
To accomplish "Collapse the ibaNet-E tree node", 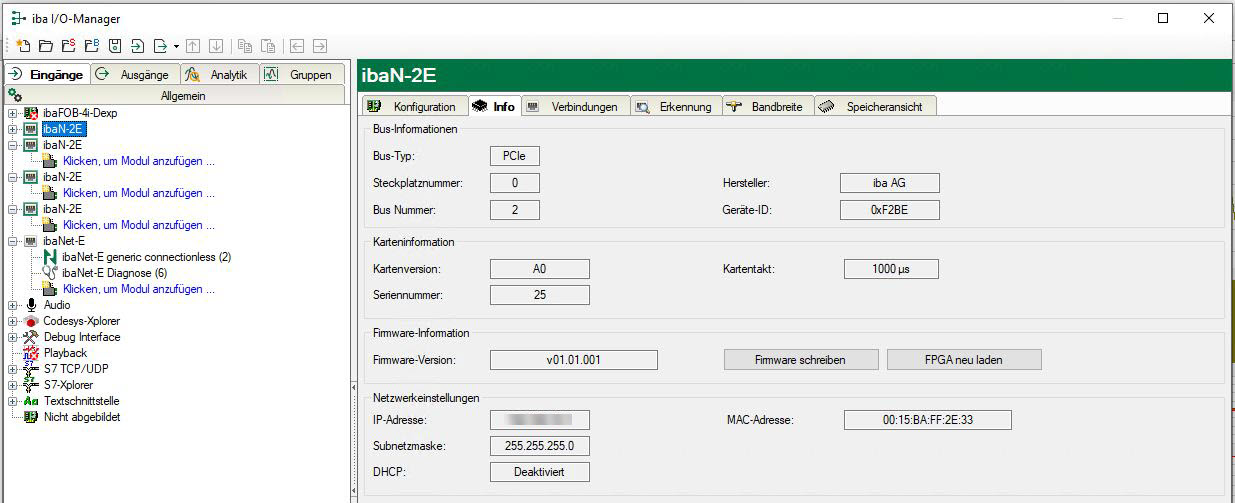I will tap(12, 241).
